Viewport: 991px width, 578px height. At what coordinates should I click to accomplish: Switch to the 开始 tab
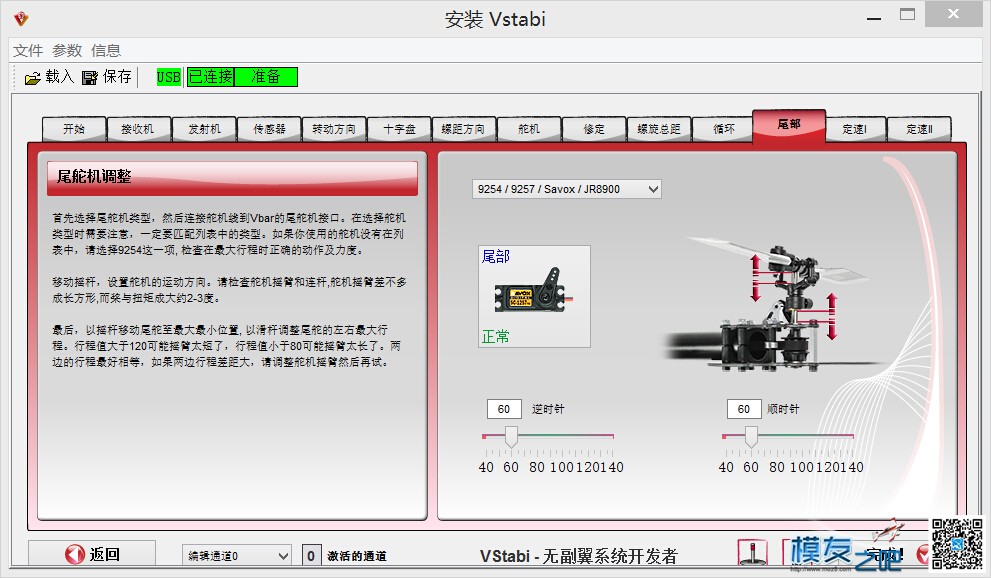point(74,129)
